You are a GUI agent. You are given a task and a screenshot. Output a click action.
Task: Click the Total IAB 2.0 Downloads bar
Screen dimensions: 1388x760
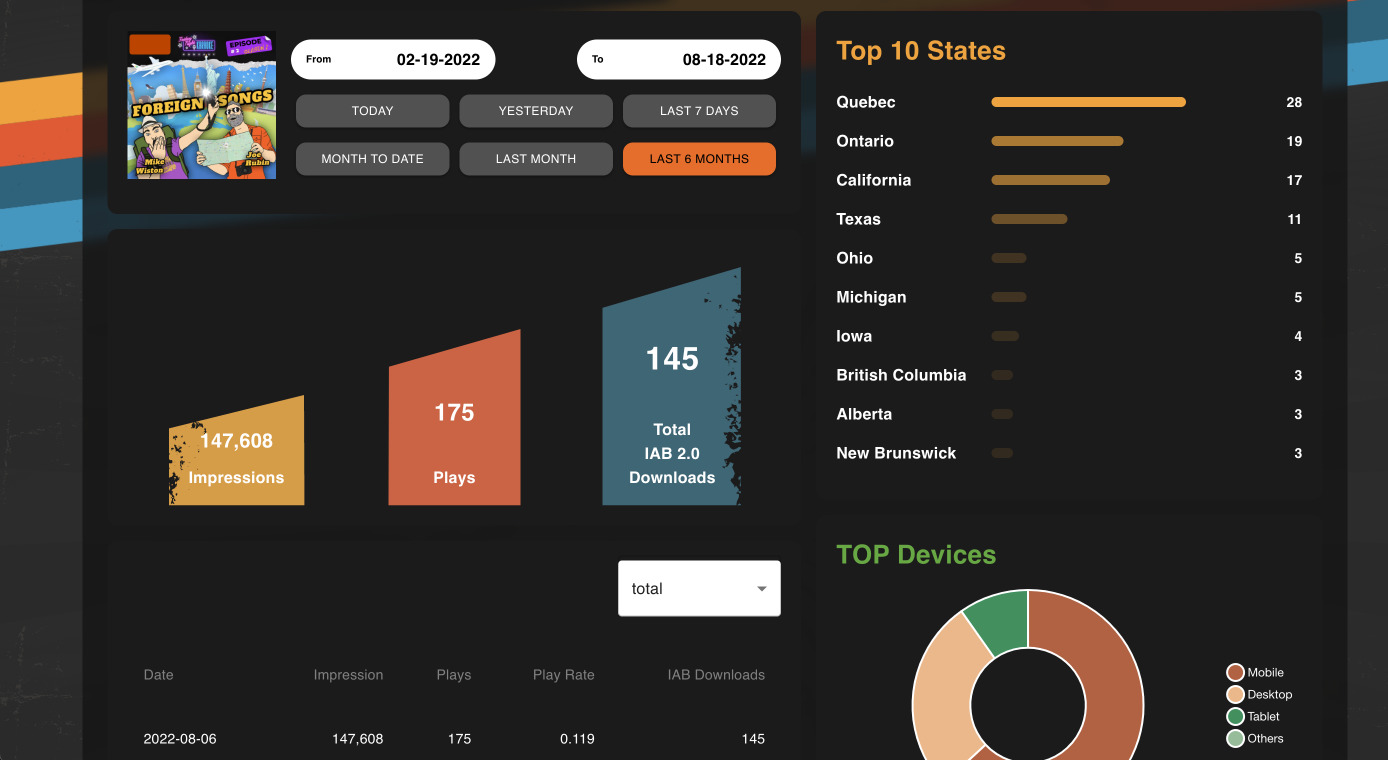click(672, 387)
